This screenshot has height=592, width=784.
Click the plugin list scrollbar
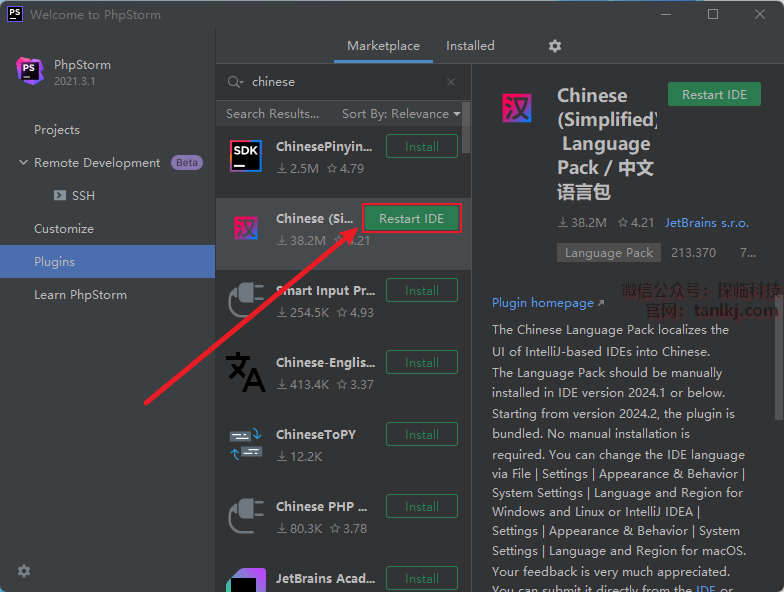[x=466, y=128]
